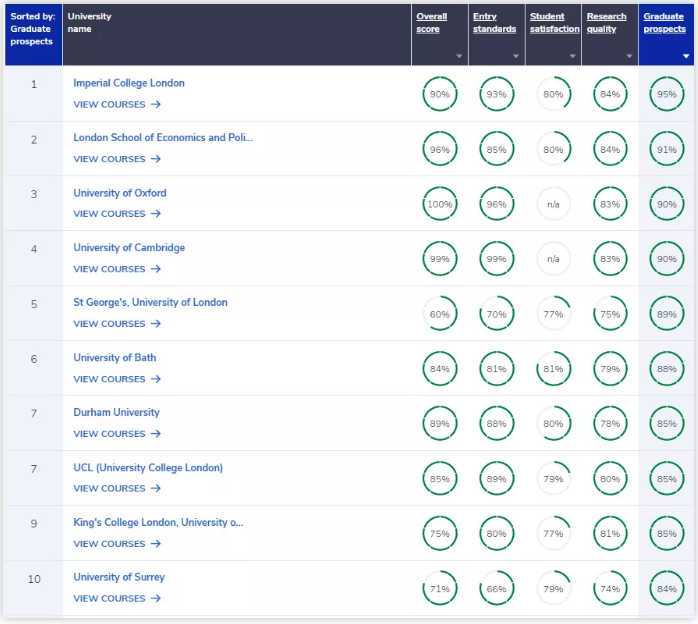Screen dimensions: 698x624
Task: Open University of Surrey link
Action: (119, 577)
